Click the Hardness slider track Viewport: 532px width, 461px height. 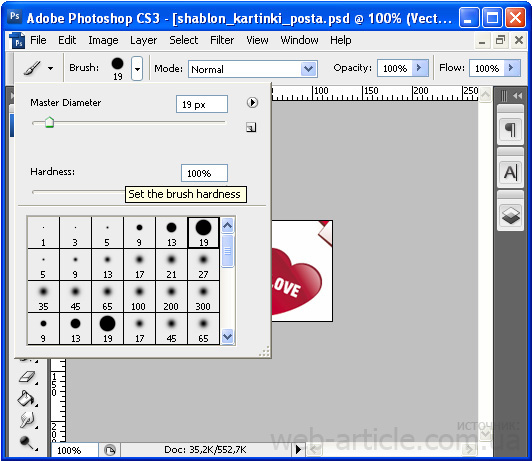coord(79,192)
